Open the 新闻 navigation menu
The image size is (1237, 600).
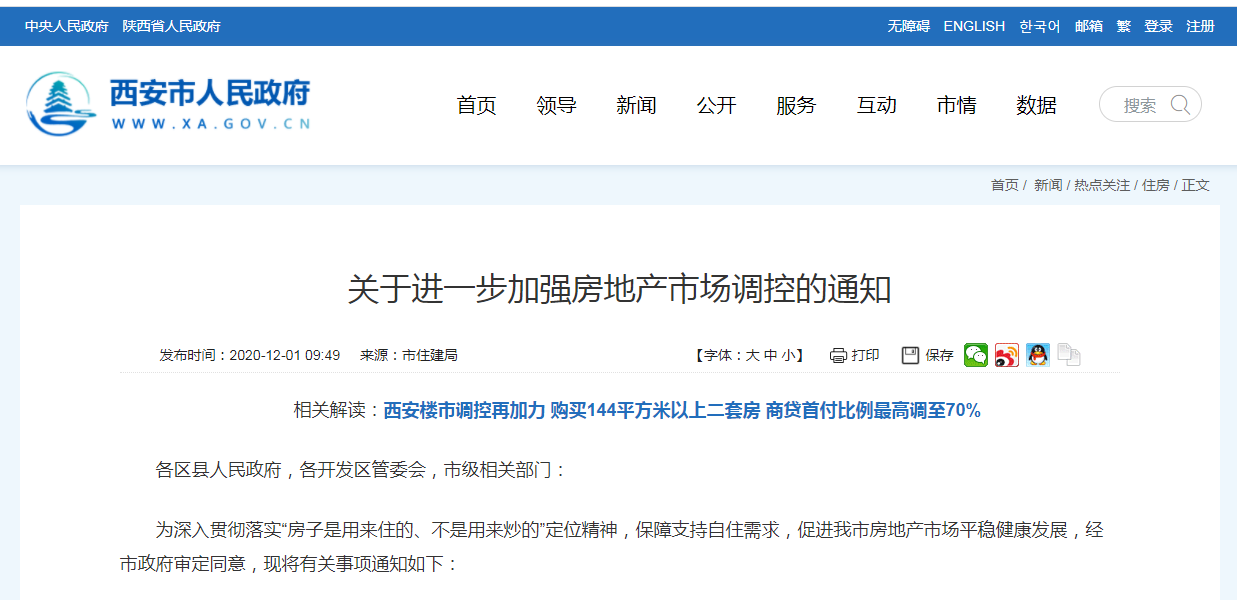point(636,105)
